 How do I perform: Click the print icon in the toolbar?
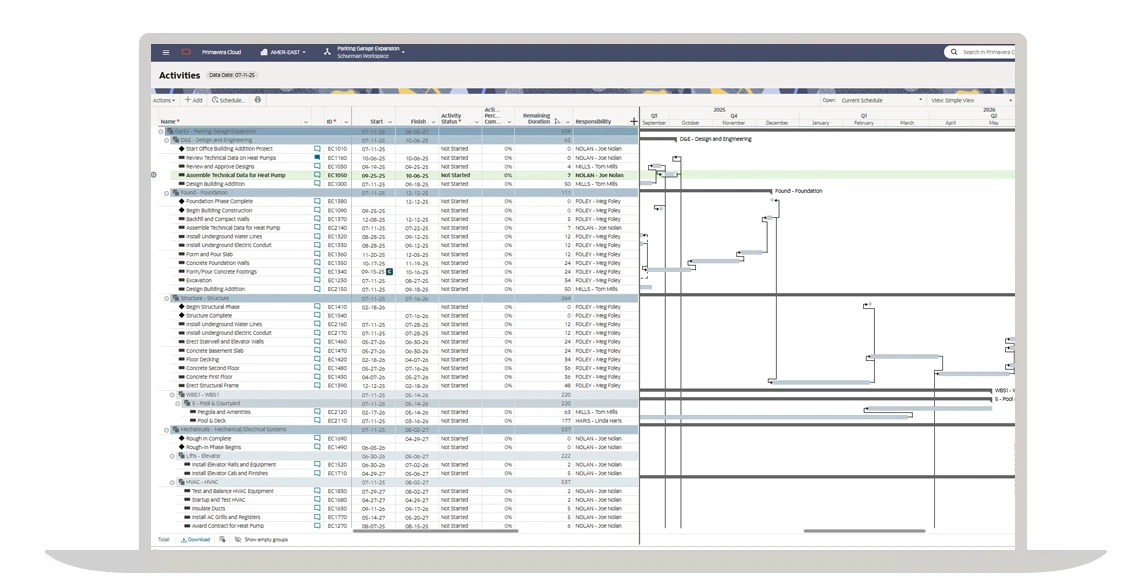258,99
